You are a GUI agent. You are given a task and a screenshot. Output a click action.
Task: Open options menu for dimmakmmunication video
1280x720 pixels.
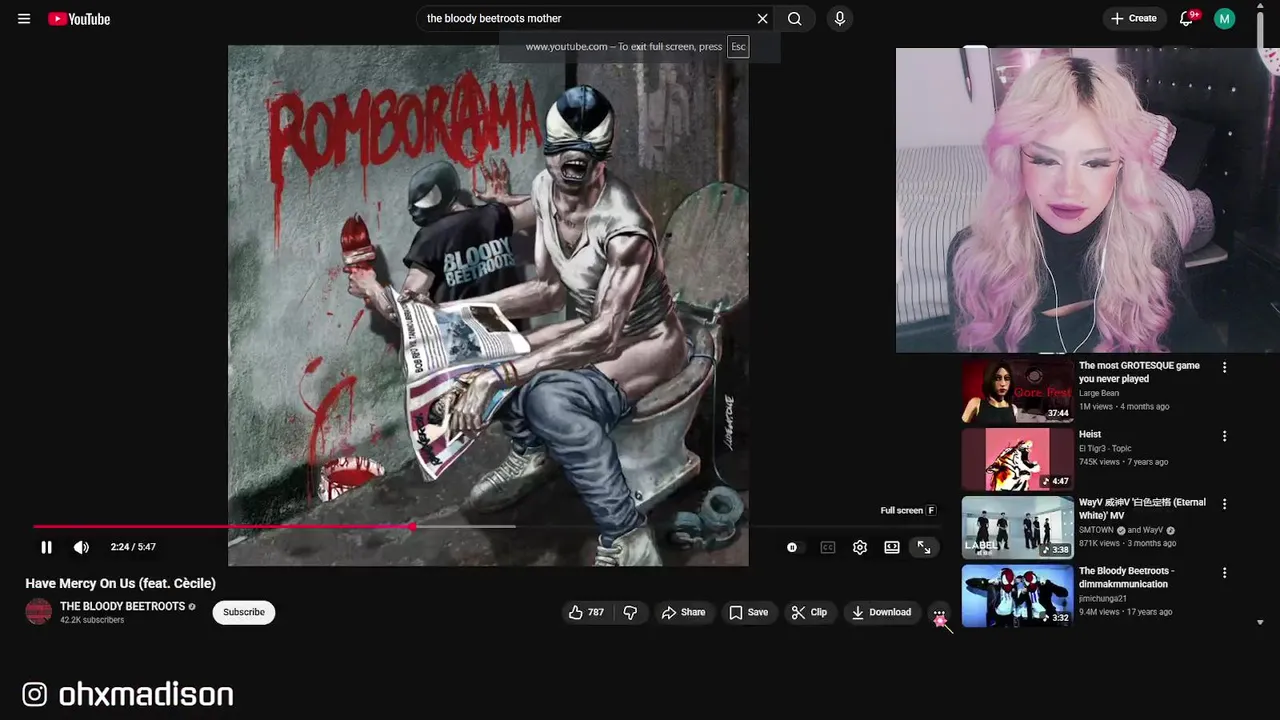[1224, 573]
